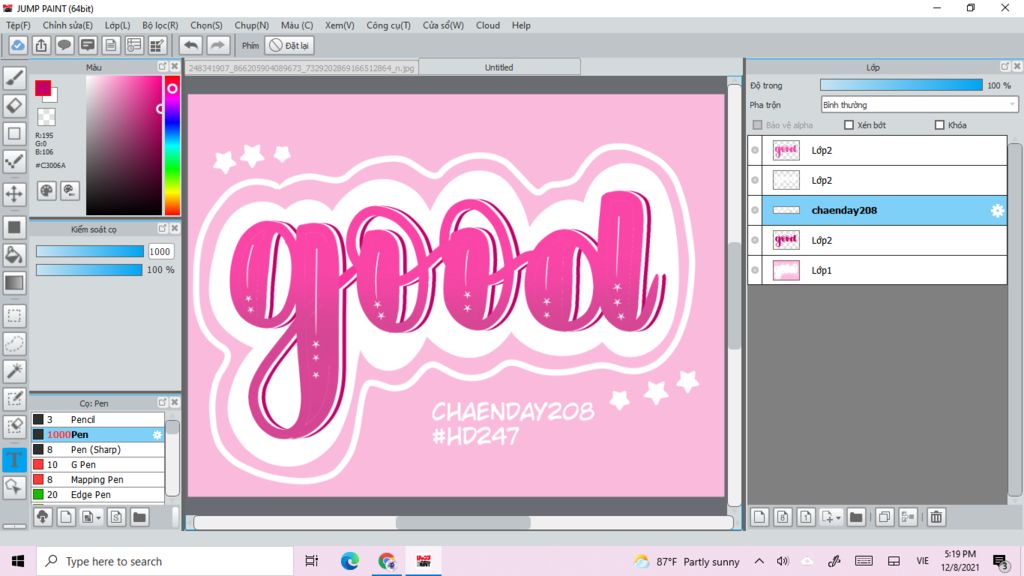Select the Bucket fill tool
The height and width of the screenshot is (576, 1024).
tap(14, 255)
